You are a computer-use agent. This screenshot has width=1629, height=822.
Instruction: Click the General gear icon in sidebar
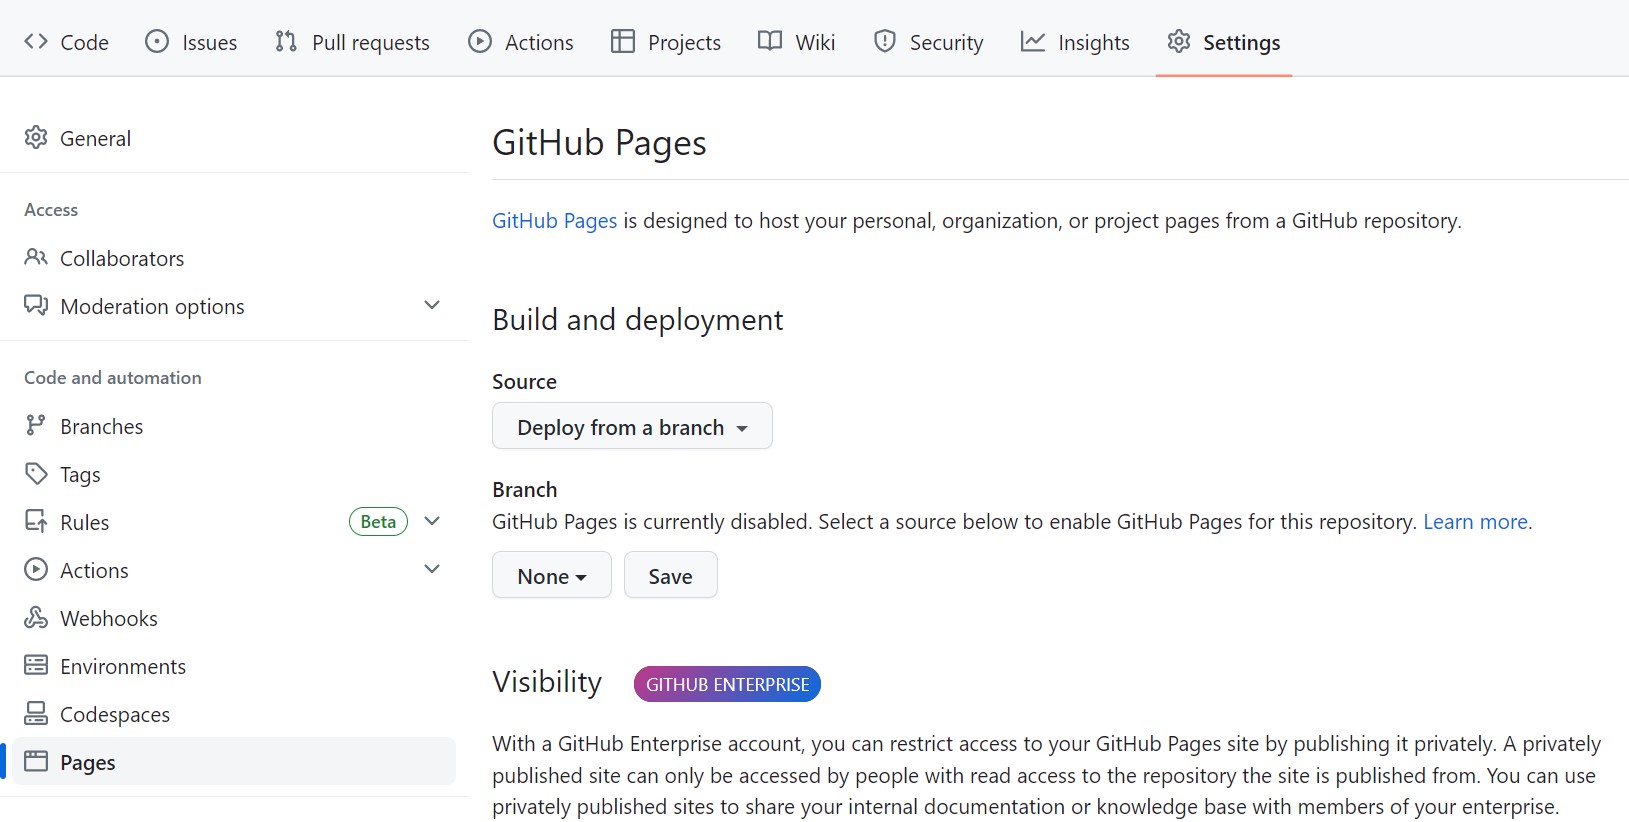point(36,138)
